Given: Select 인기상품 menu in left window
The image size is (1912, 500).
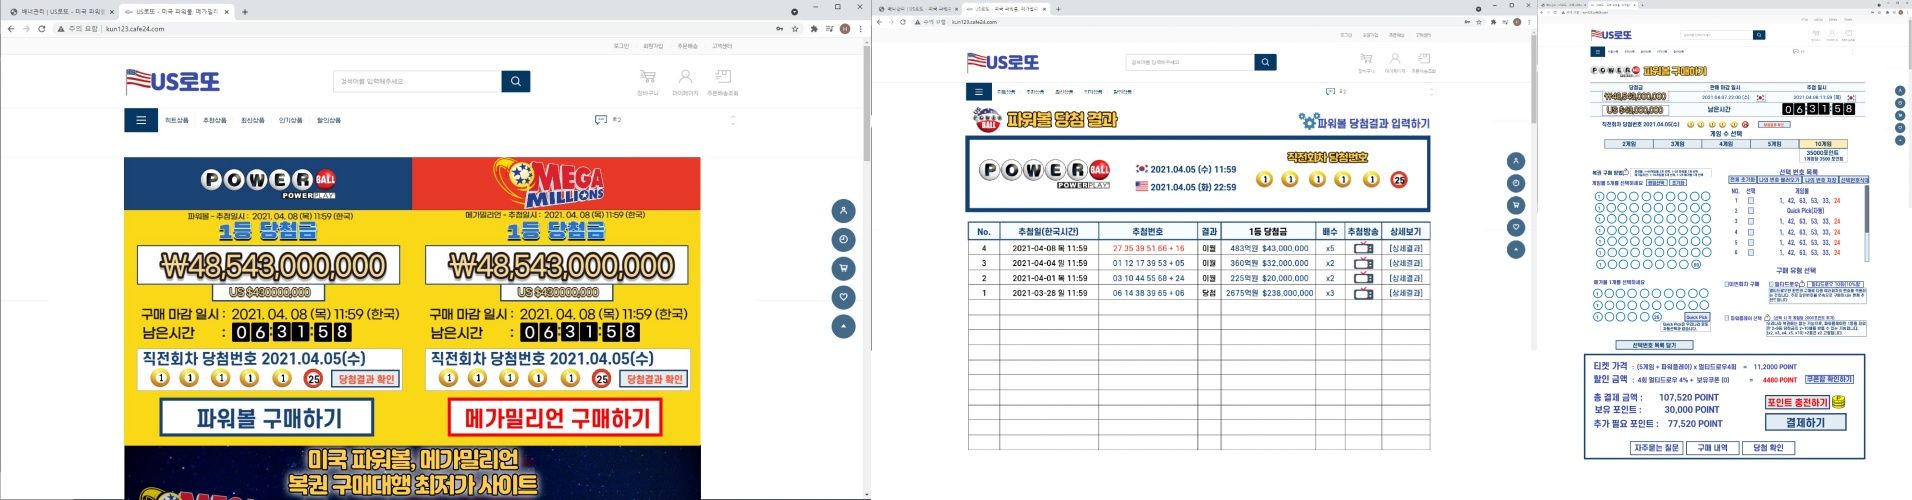Looking at the screenshot, I should (x=291, y=120).
